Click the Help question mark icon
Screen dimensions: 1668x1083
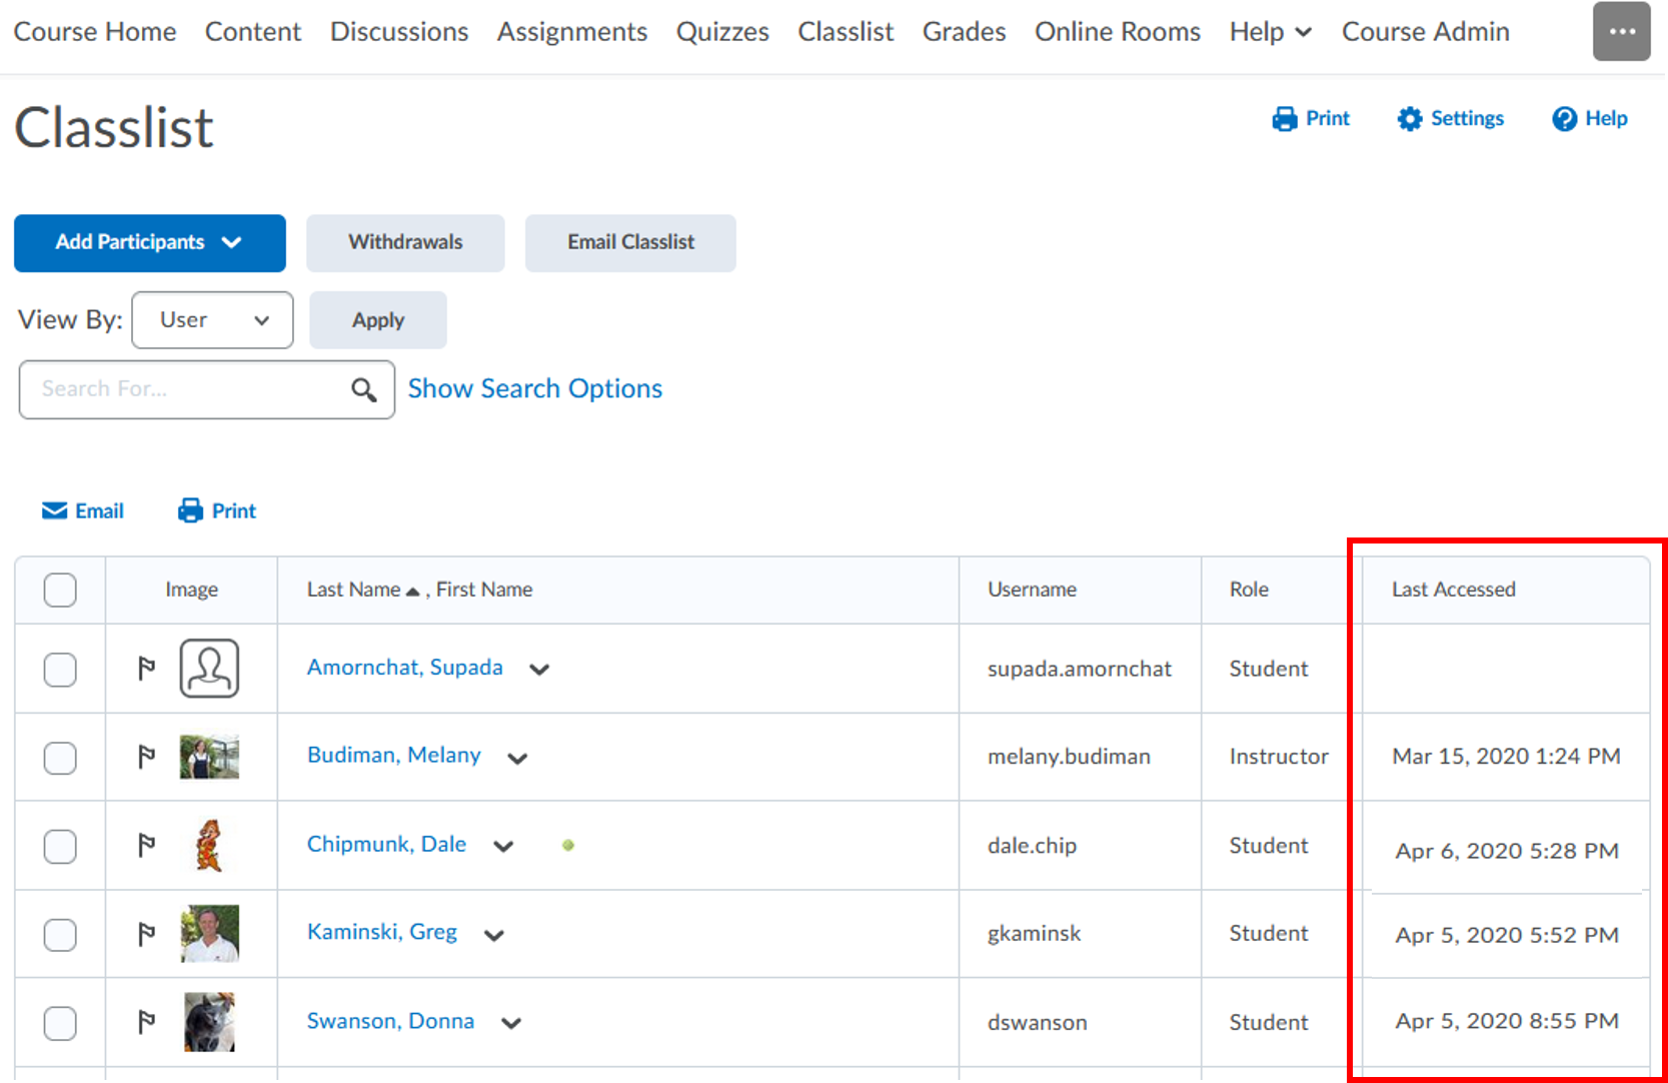(1564, 119)
